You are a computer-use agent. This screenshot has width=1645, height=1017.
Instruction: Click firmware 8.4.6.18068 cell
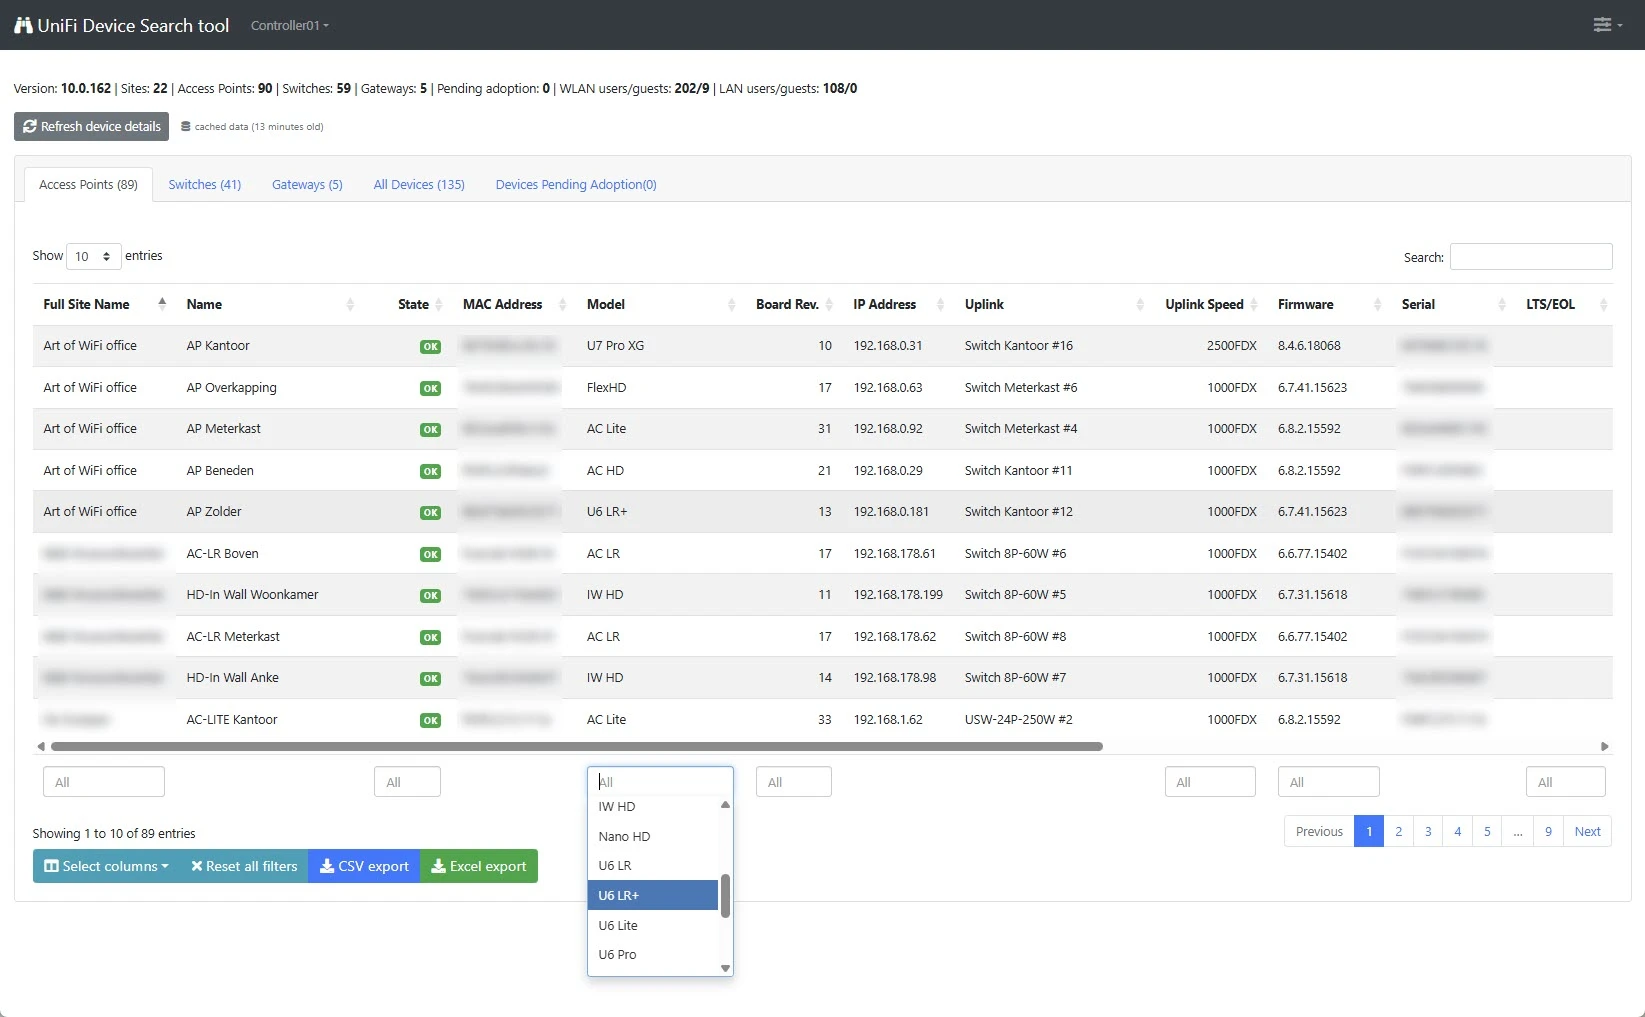(1309, 346)
